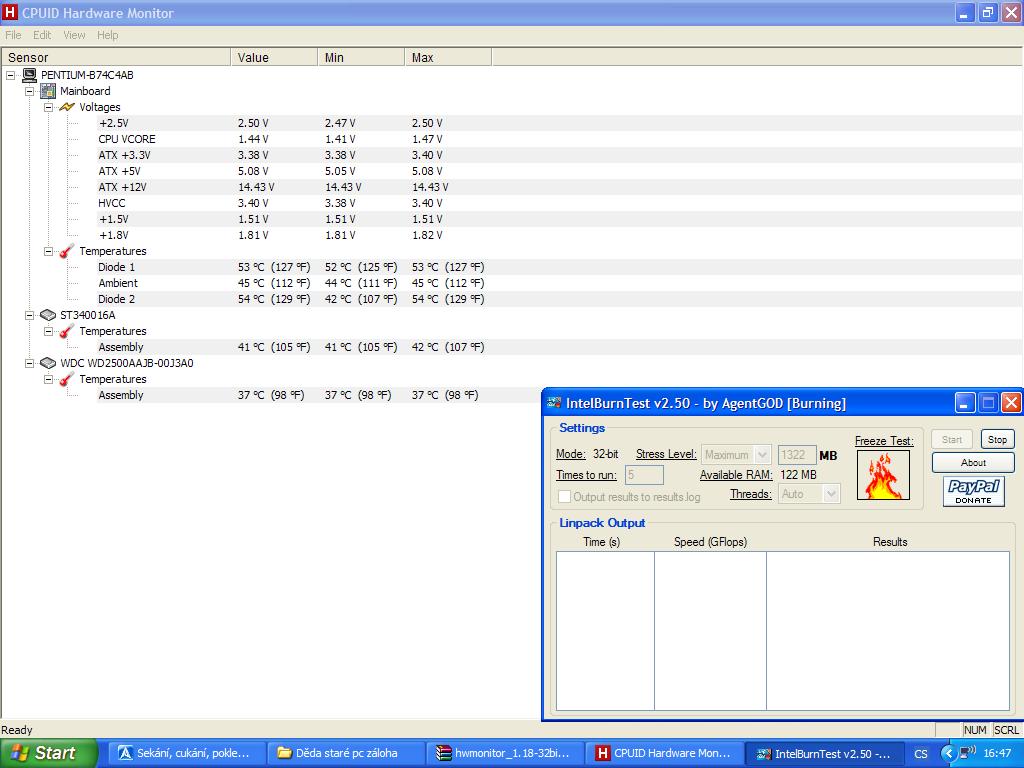
Task: Click the network icon in system tray
Action: point(968,752)
